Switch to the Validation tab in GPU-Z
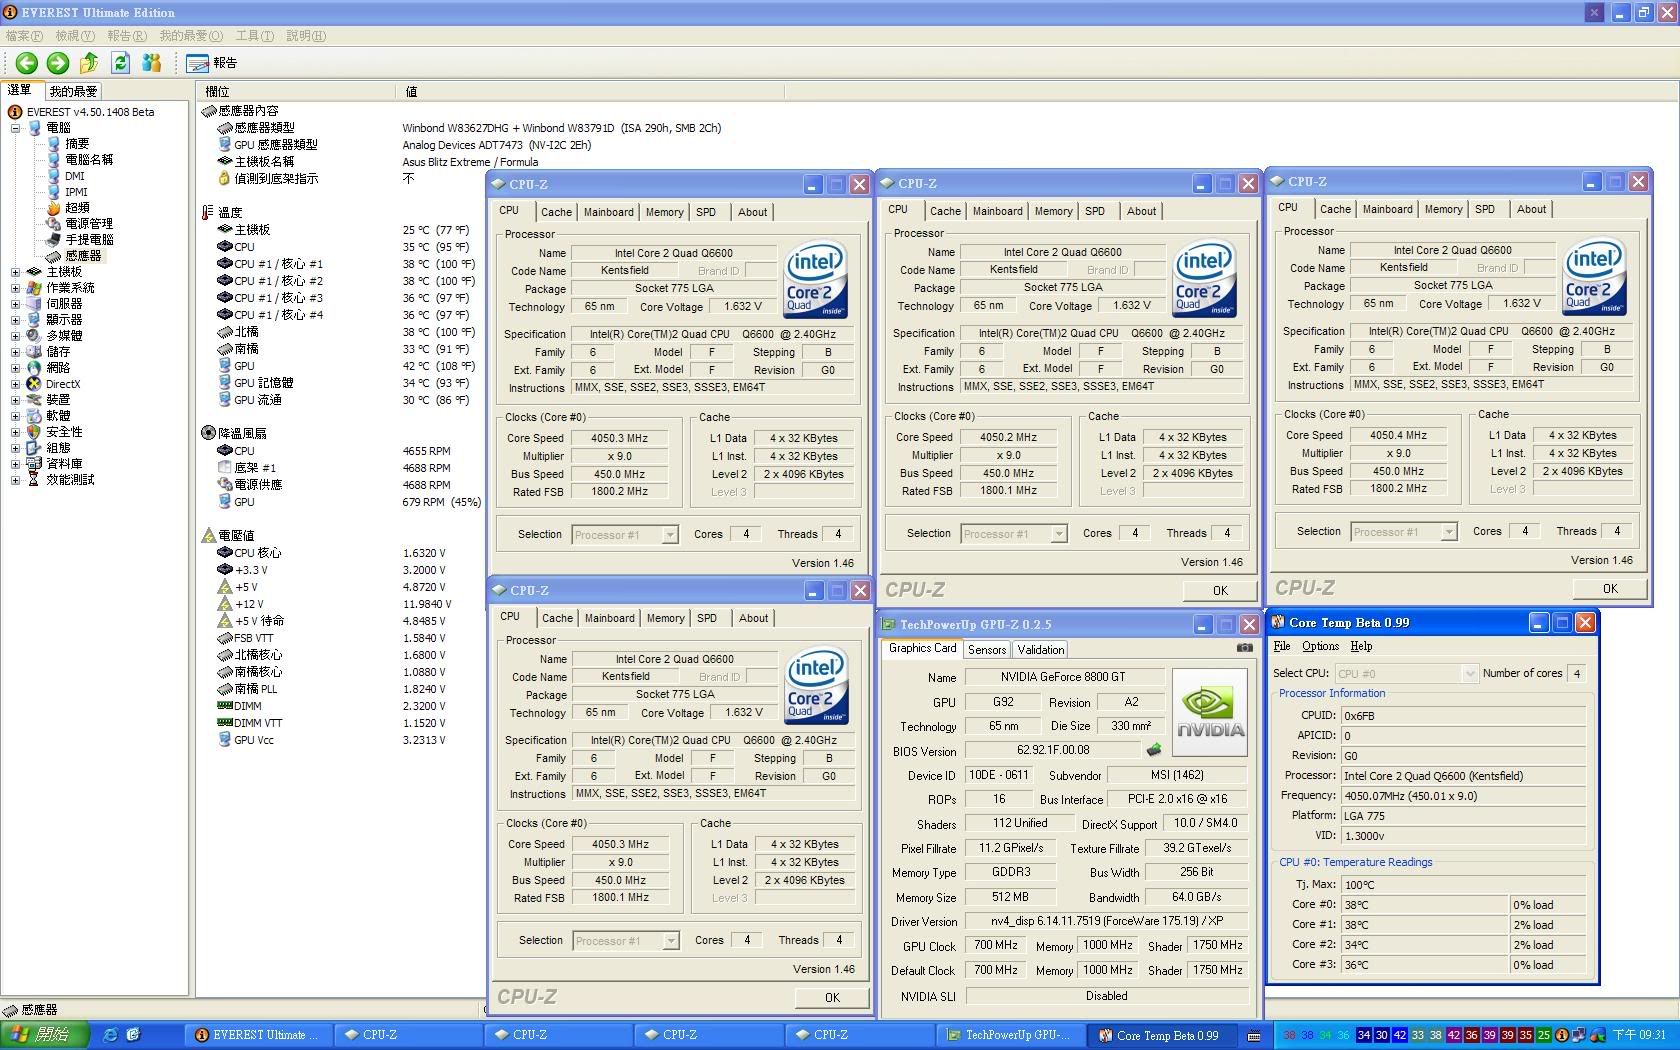 click(x=1041, y=650)
